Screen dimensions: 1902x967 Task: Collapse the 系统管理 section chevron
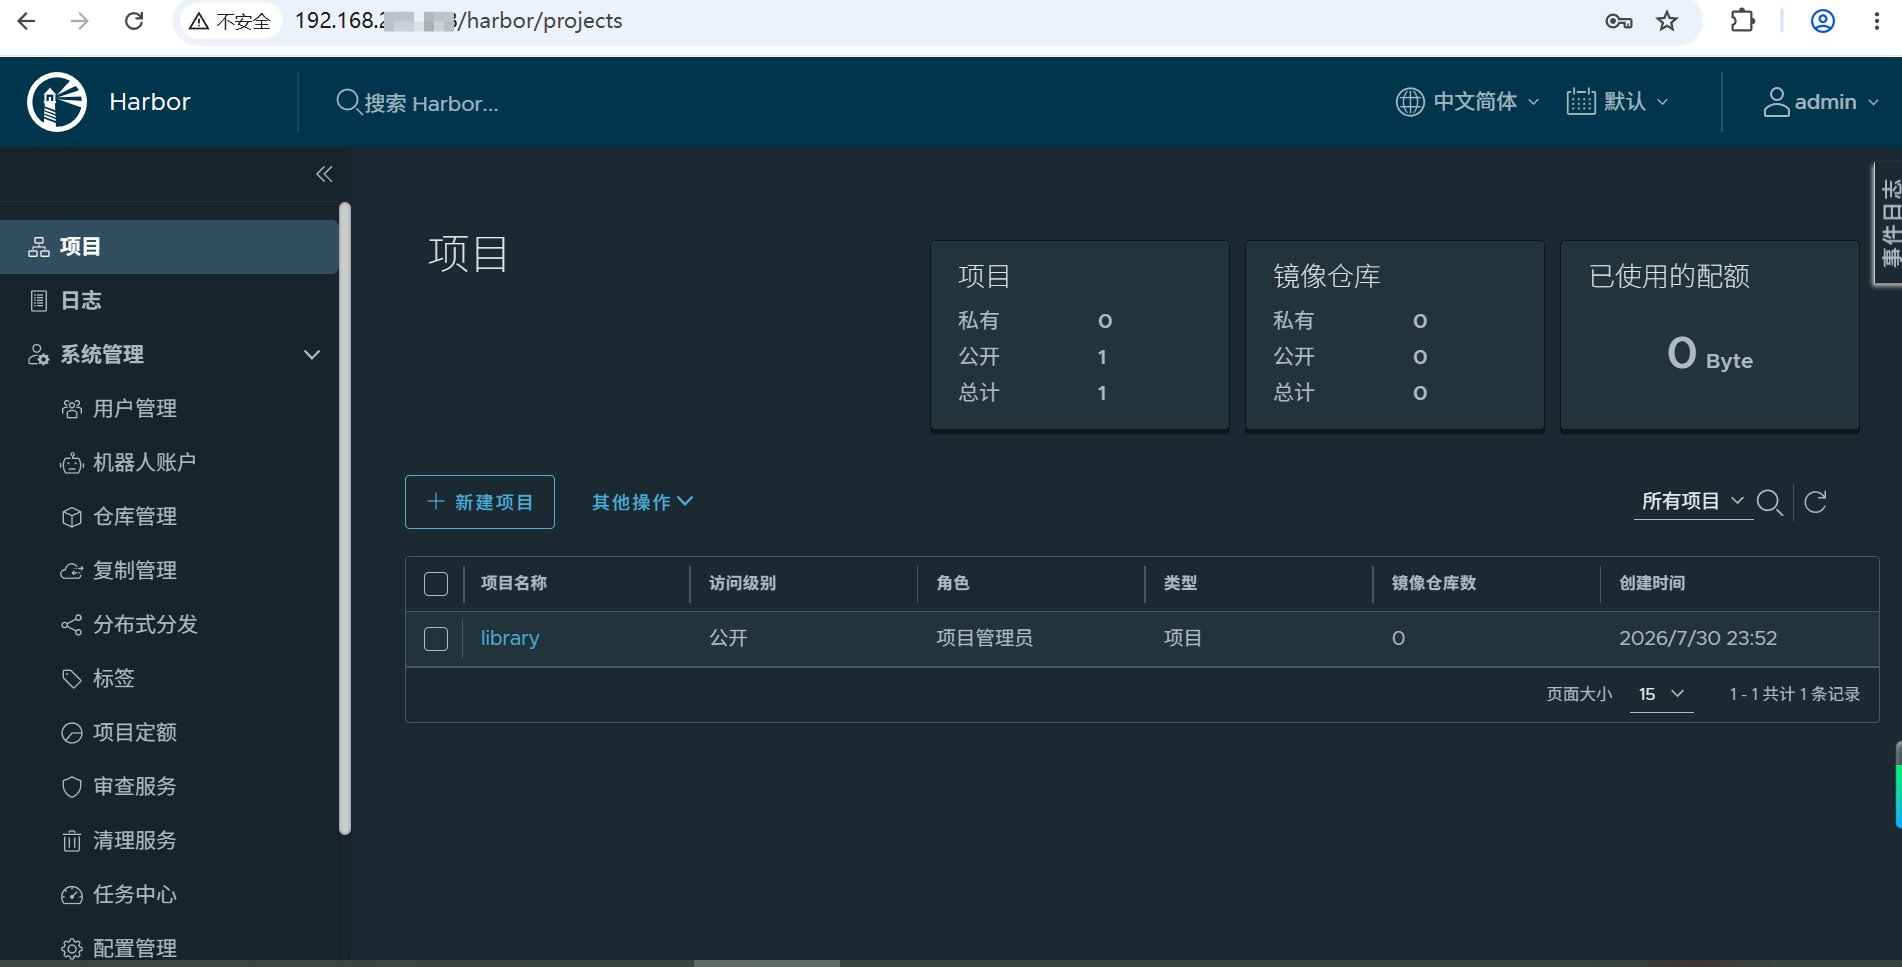click(x=312, y=355)
